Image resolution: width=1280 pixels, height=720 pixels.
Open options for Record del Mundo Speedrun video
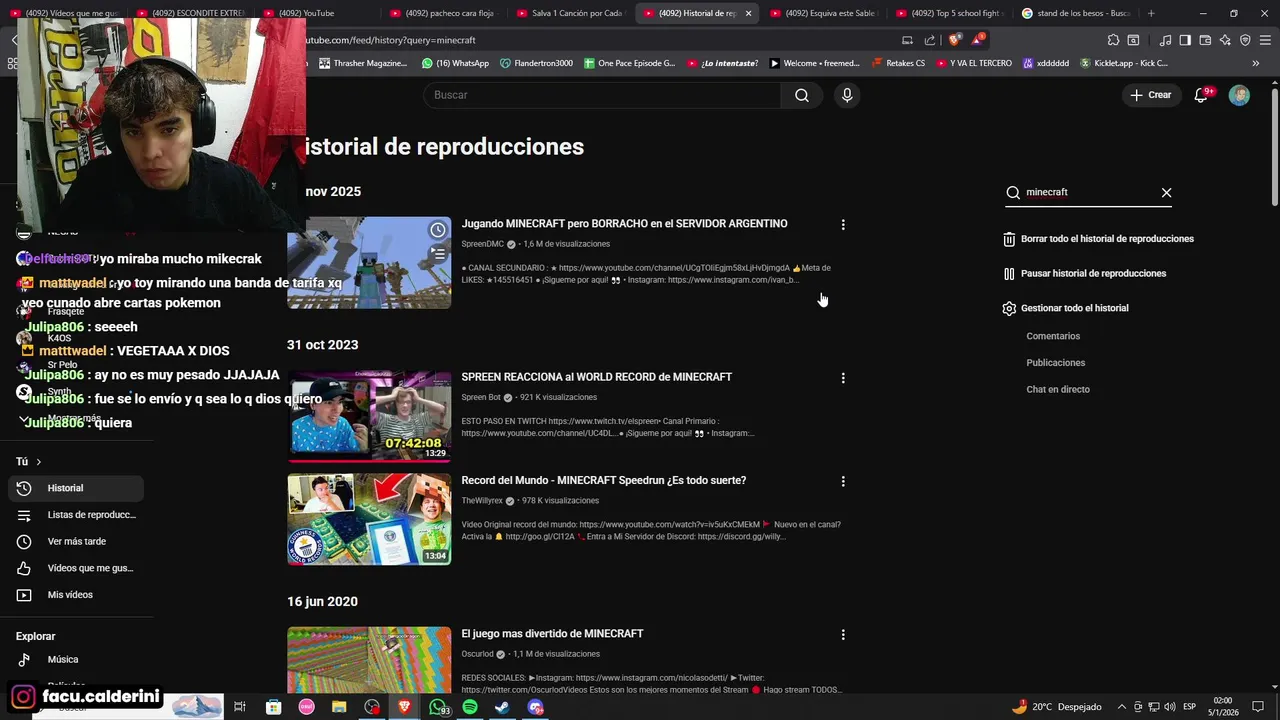(843, 481)
